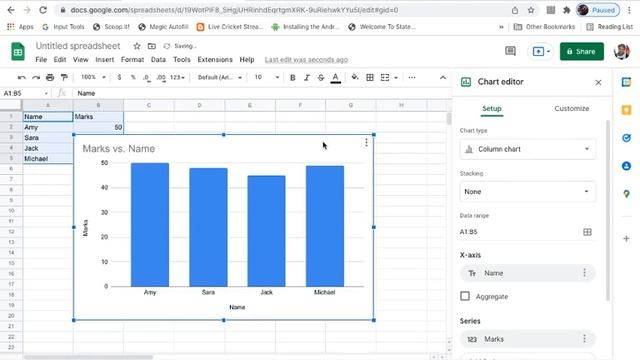
Task: Open the Stacking None dropdown
Action: point(527,191)
